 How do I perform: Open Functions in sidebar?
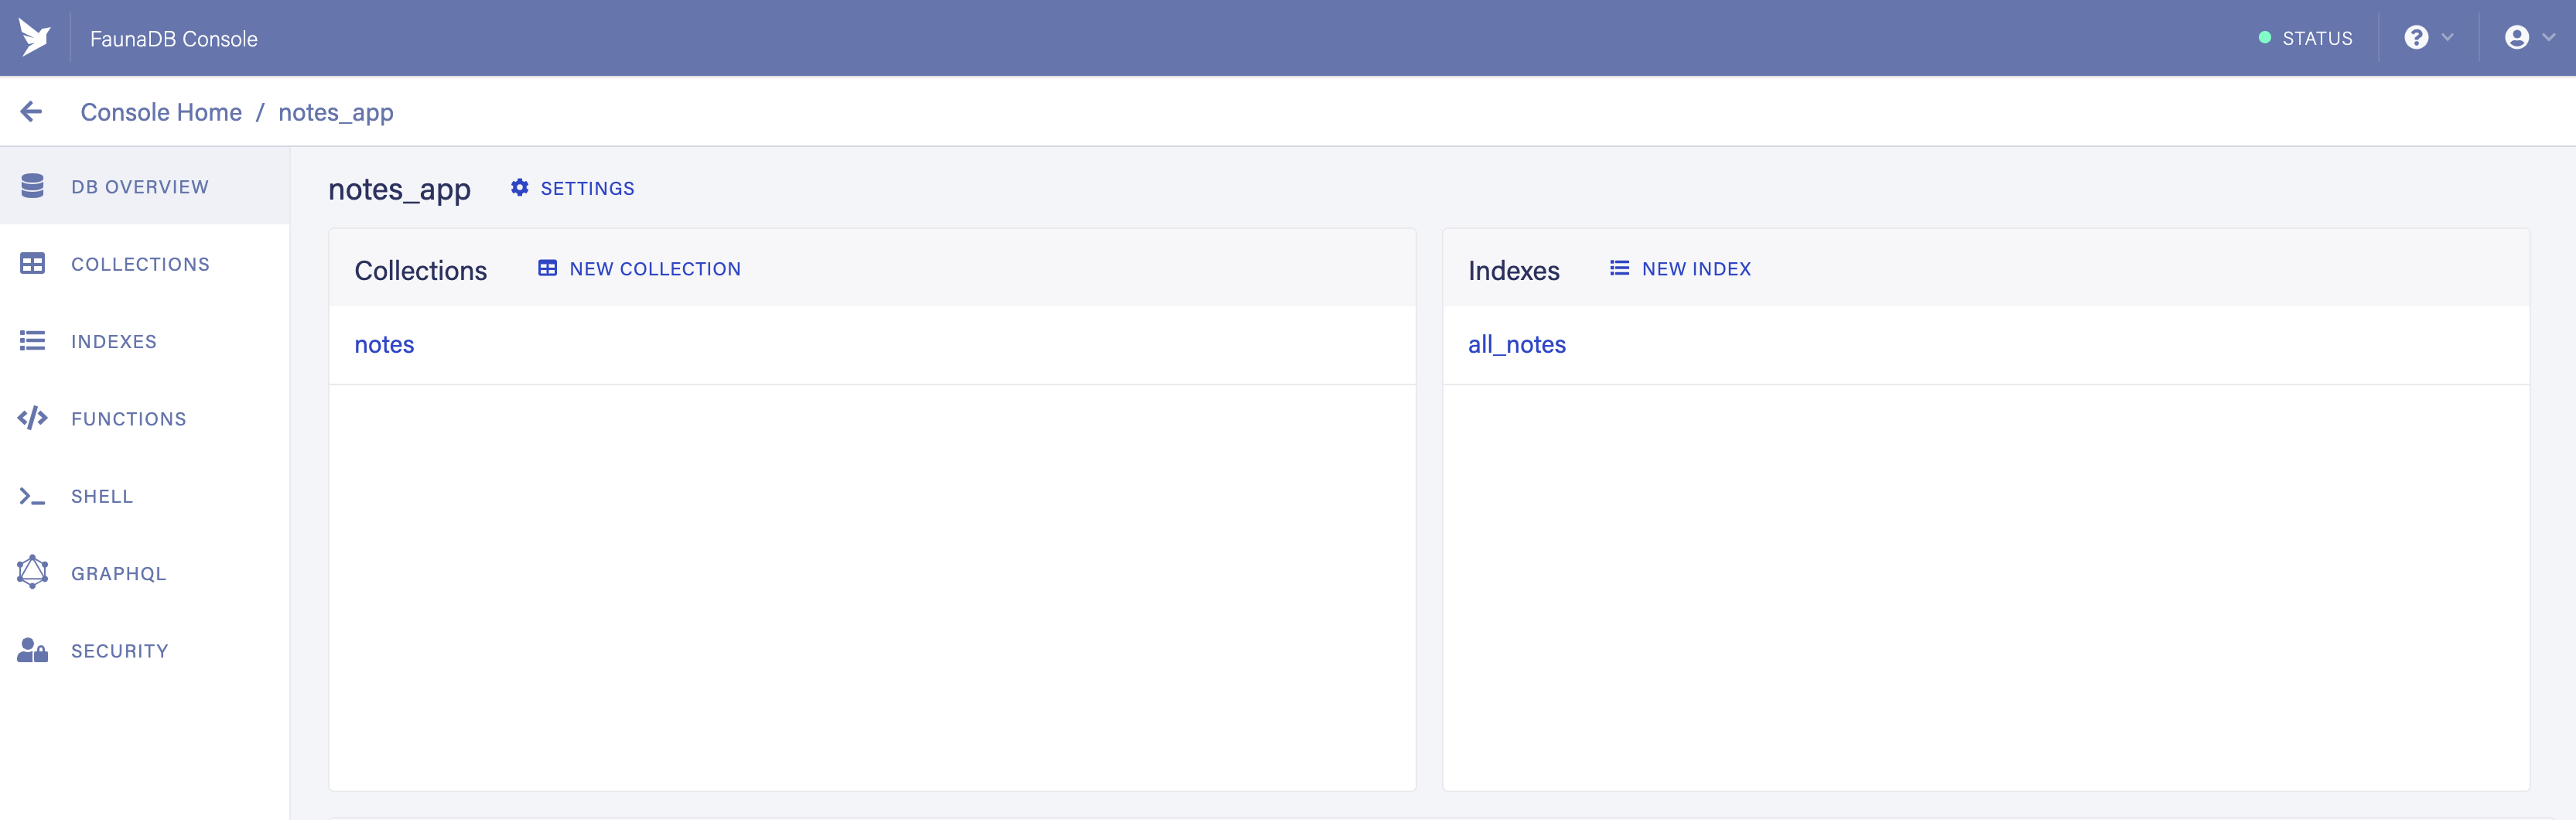click(x=145, y=418)
